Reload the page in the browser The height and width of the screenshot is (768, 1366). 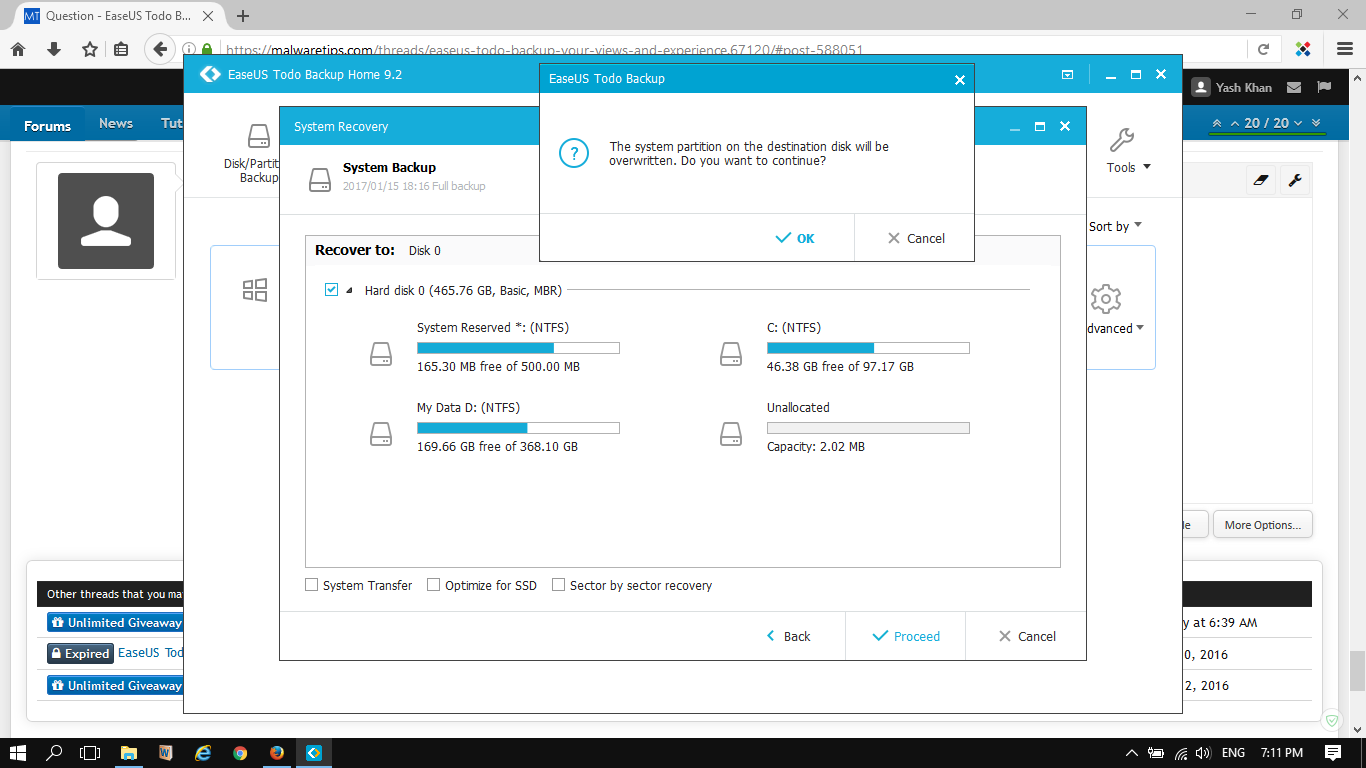tap(1264, 49)
